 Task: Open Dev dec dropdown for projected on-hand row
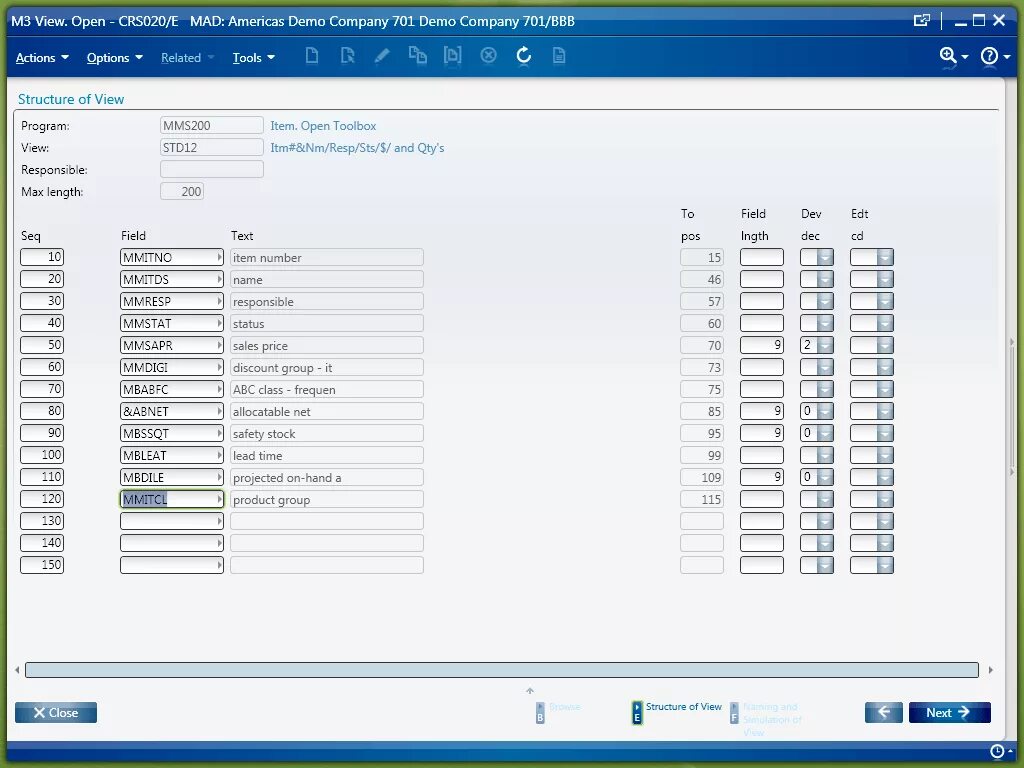tap(825, 477)
